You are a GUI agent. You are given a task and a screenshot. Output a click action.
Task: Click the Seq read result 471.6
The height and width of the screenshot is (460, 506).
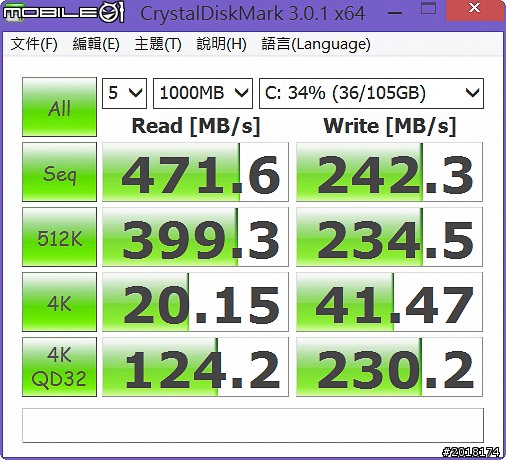tap(195, 172)
